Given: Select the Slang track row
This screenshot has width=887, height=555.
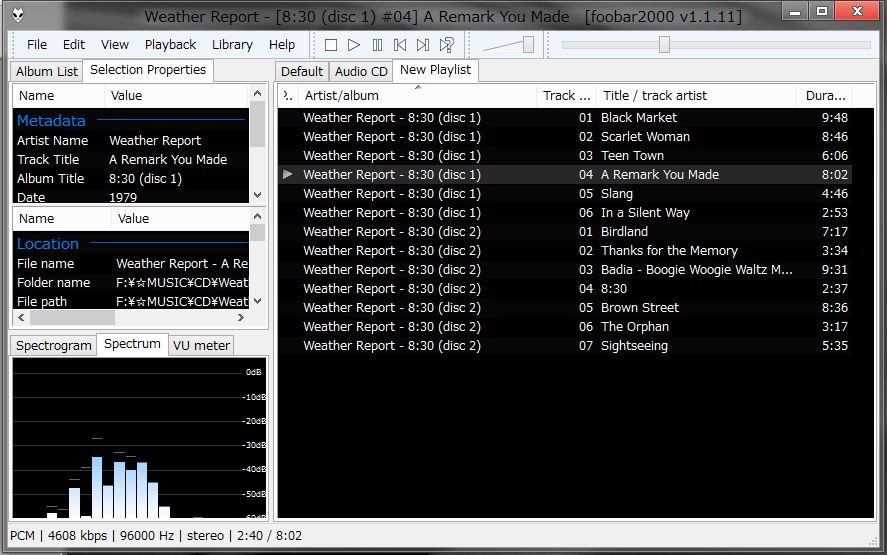Looking at the screenshot, I should (x=565, y=193).
